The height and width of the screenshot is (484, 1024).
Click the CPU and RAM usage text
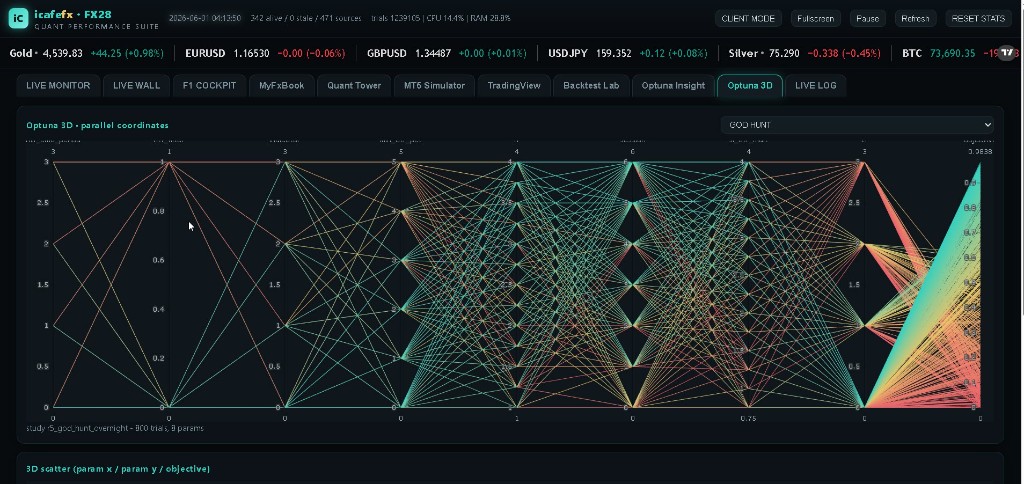tap(468, 18)
